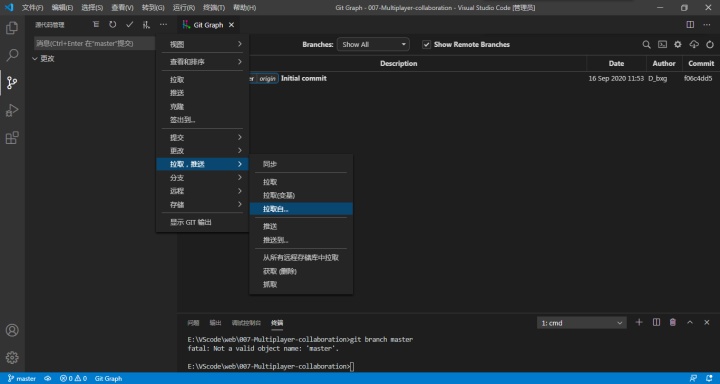Switch to the 输出 panel tab

(215, 322)
